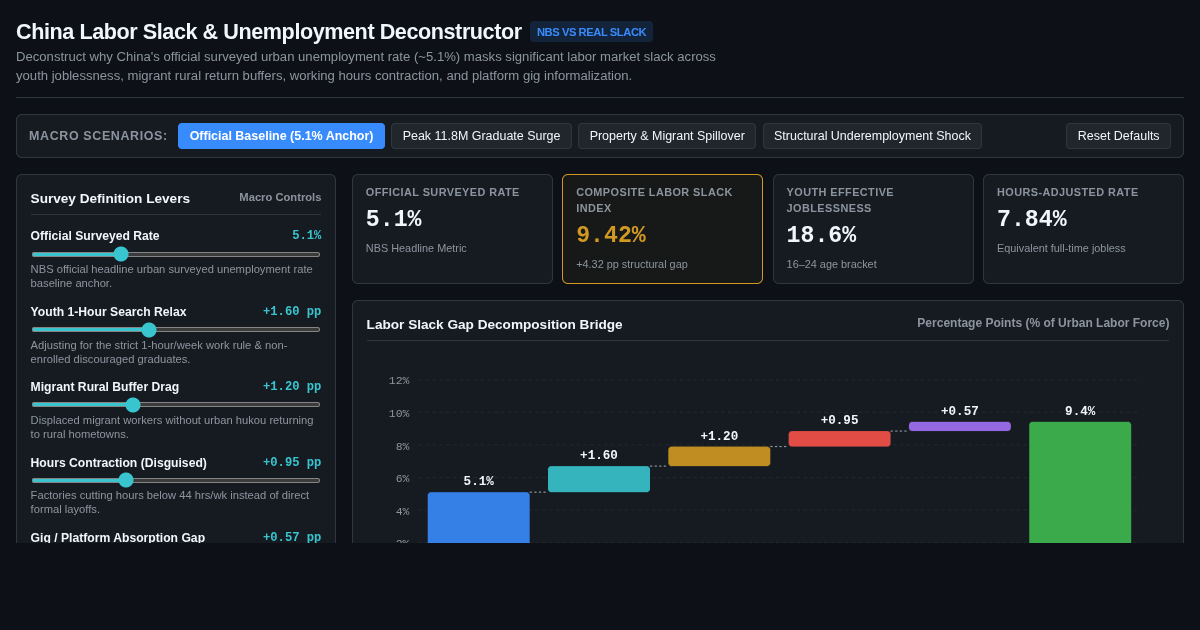Click the red +0.95 waterfall bar
Viewport: 1200px width, 630px height.
[839, 439]
